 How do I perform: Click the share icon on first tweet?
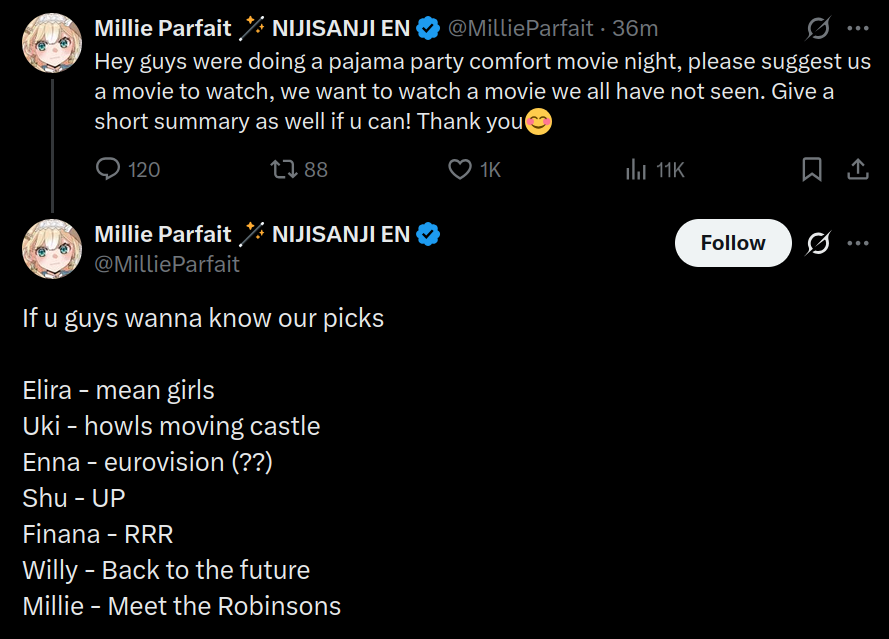(858, 169)
